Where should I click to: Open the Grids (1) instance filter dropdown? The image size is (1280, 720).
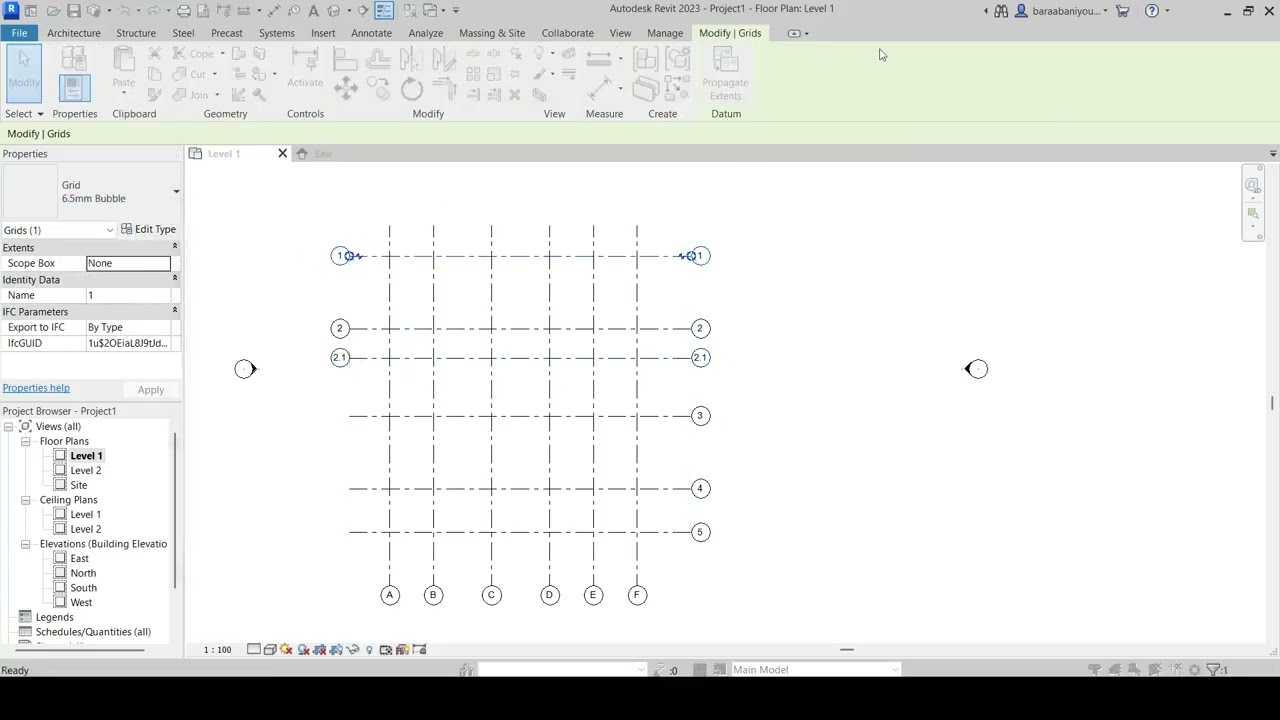pos(110,231)
